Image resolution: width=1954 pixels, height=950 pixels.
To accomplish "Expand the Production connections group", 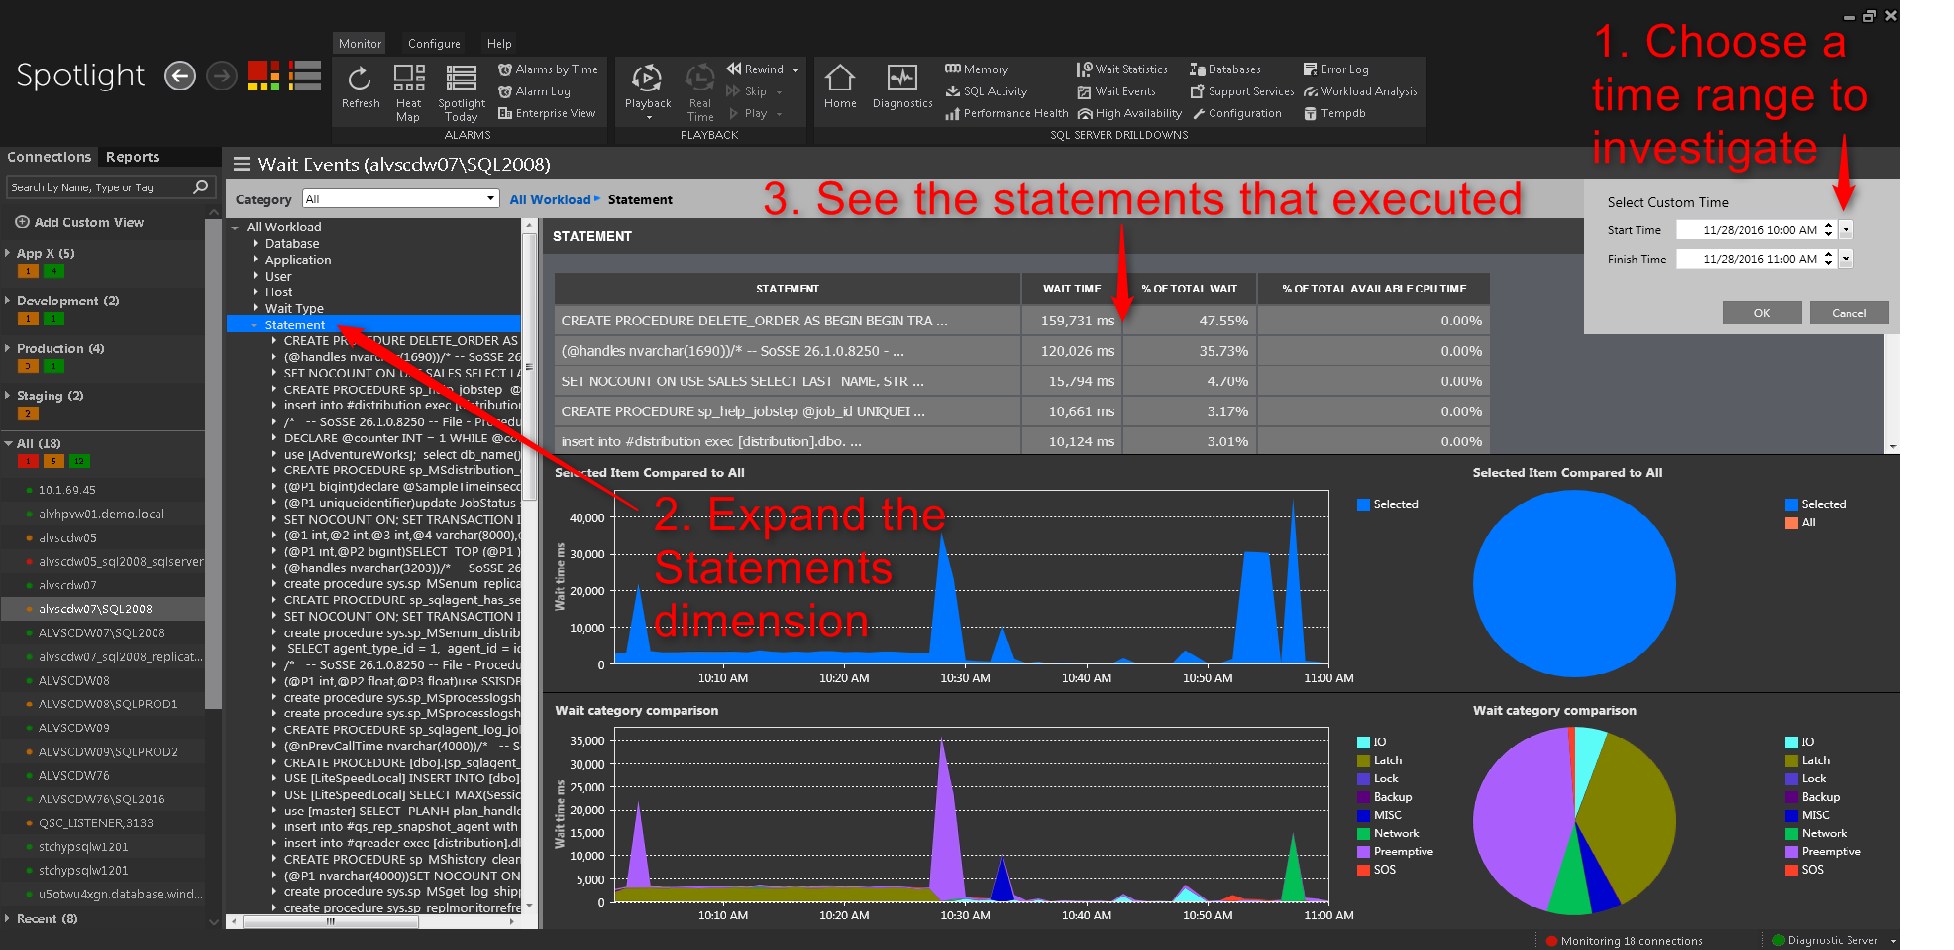I will [x=8, y=348].
